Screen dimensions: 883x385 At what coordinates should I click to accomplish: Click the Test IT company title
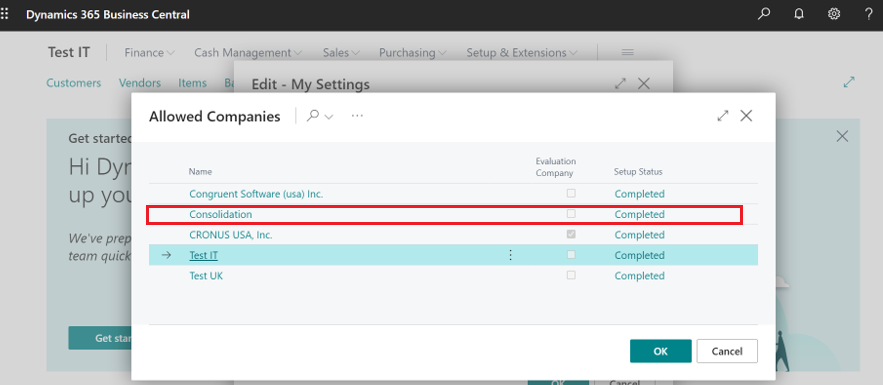click(69, 52)
